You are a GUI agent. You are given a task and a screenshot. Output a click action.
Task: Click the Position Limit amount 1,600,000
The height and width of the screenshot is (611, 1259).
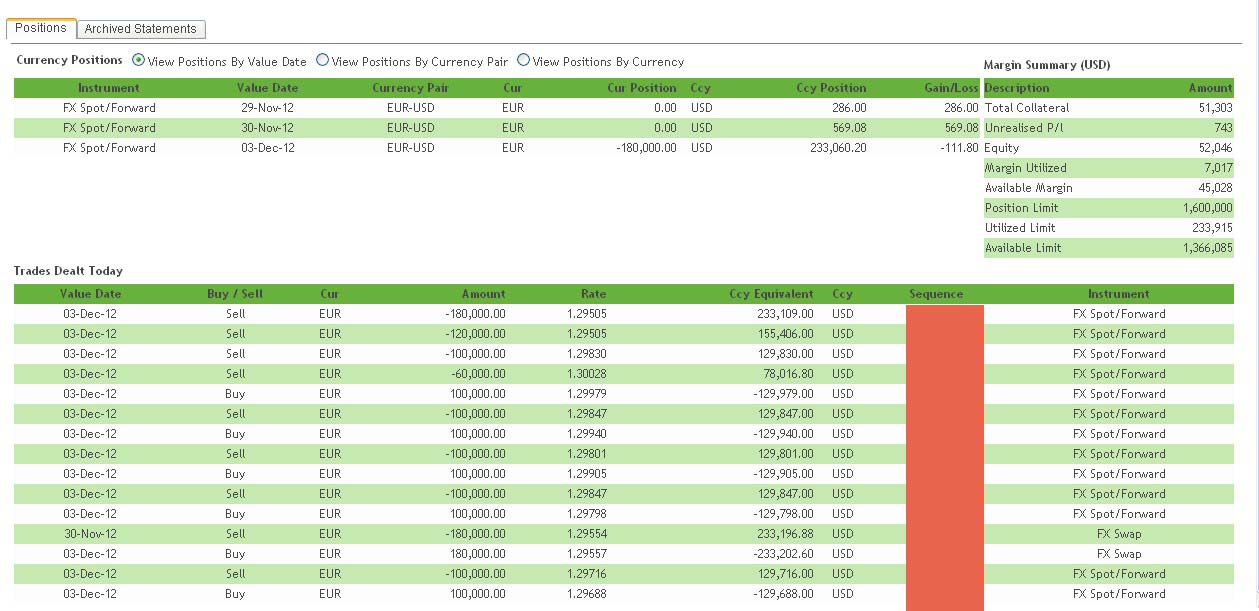coord(1209,208)
